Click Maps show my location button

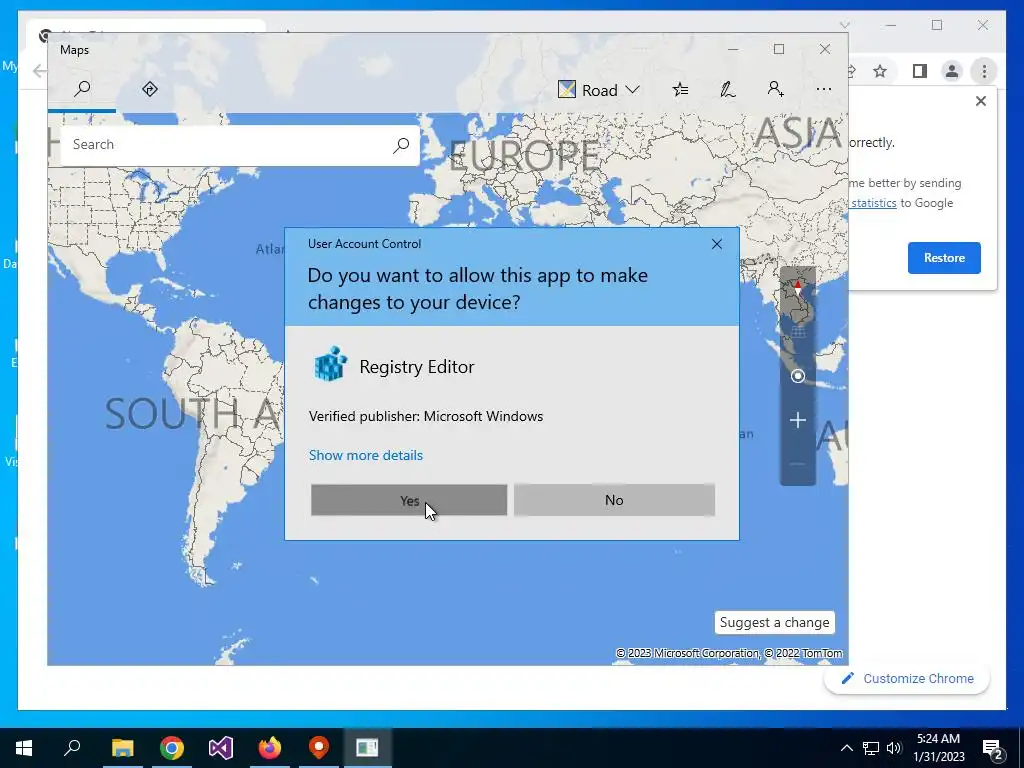click(797, 376)
